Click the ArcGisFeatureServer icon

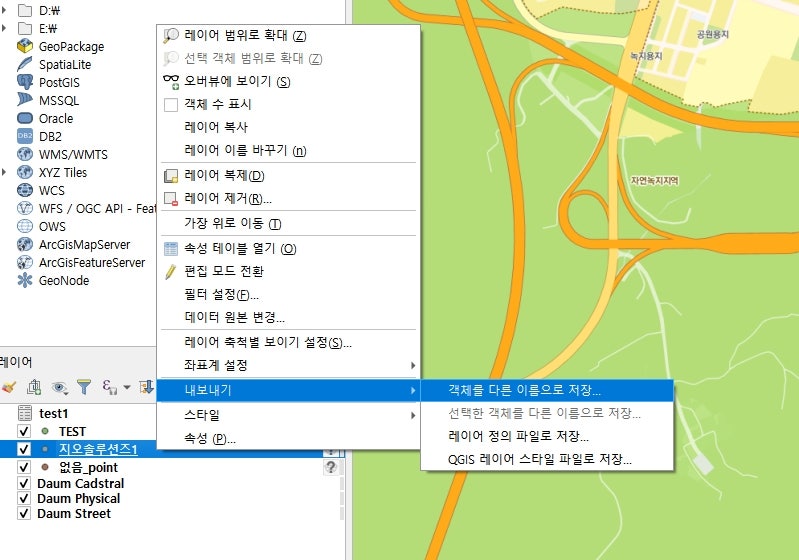24,262
